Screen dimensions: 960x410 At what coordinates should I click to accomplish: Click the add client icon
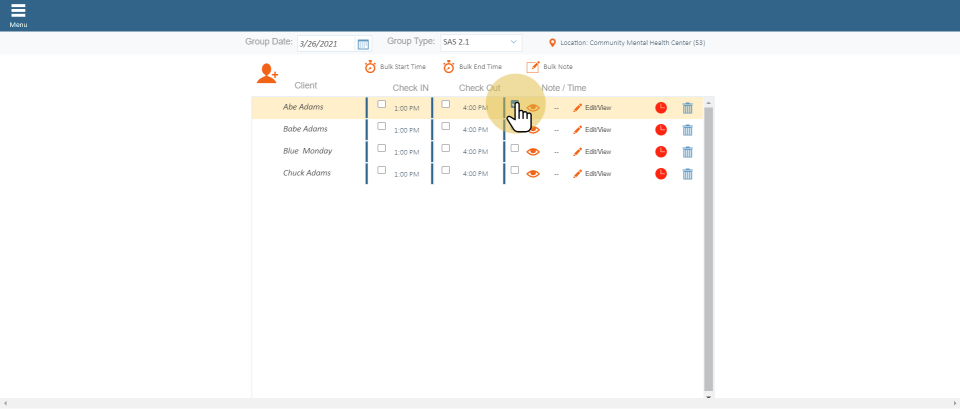(x=267, y=73)
